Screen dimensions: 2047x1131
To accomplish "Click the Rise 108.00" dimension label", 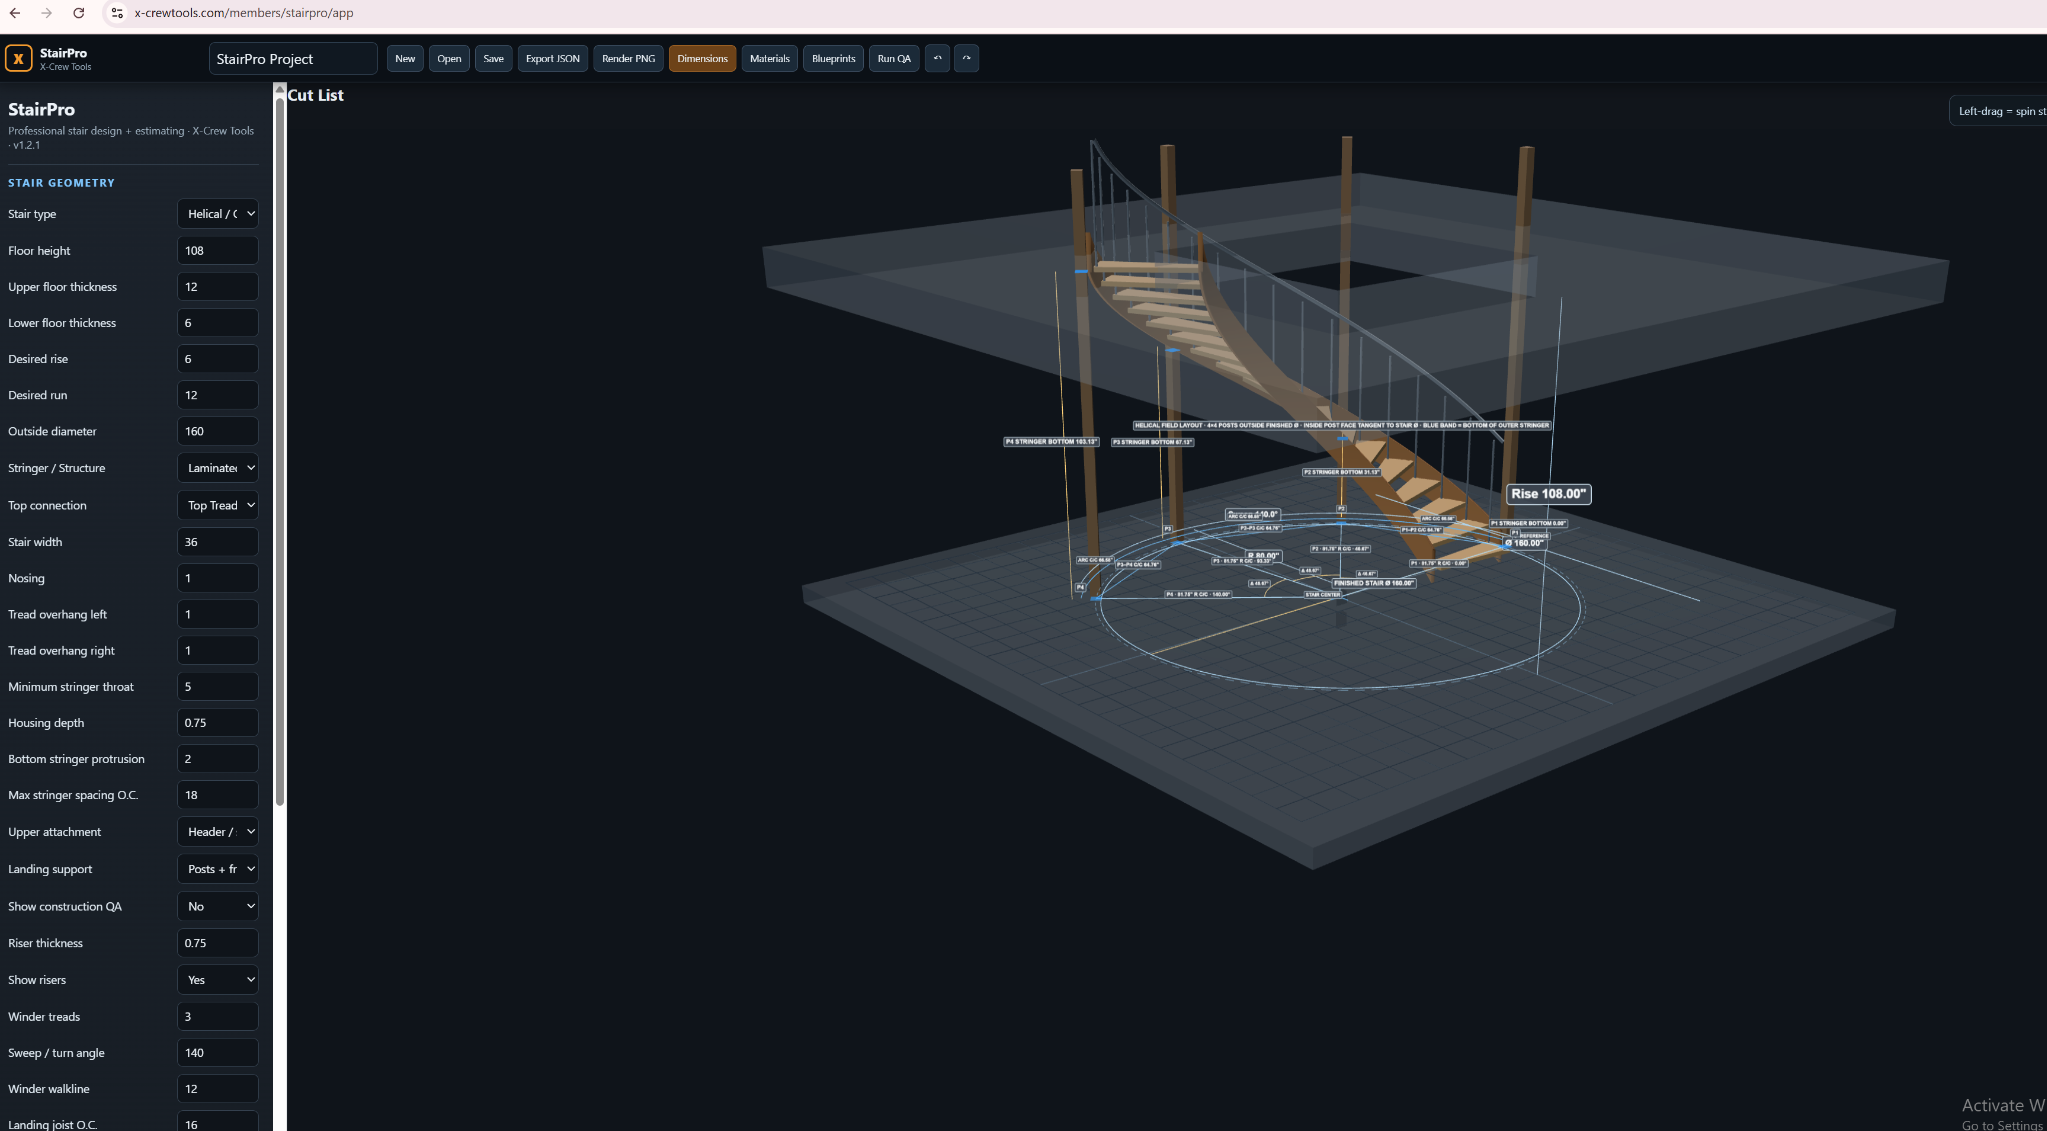I will click(1548, 494).
